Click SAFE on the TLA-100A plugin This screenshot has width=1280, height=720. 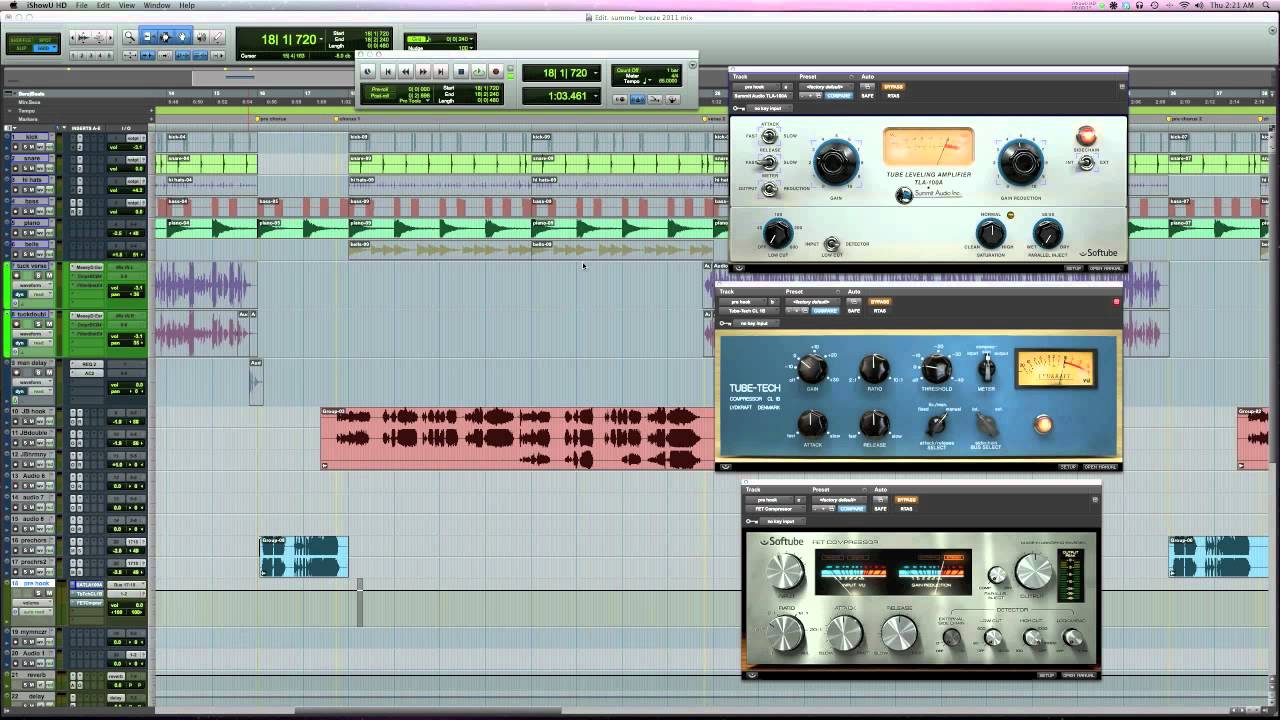point(867,96)
